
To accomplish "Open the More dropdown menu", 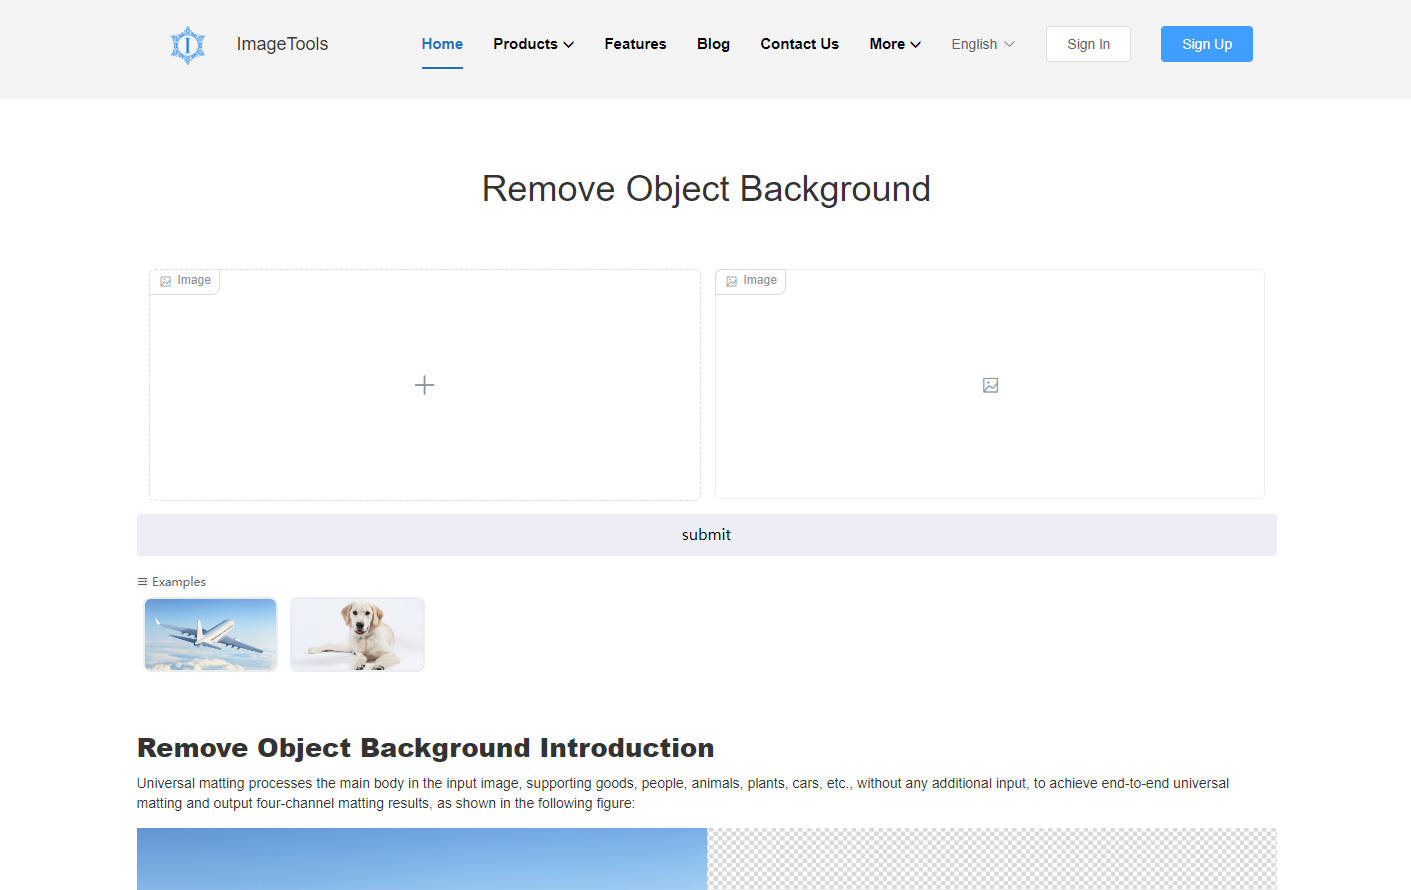I will tap(894, 44).
